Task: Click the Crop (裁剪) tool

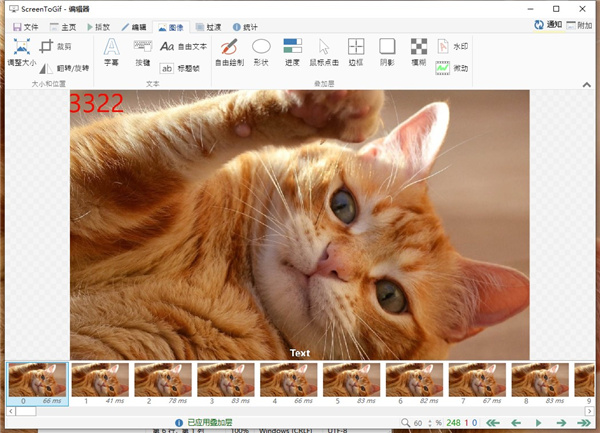Action: (x=55, y=46)
